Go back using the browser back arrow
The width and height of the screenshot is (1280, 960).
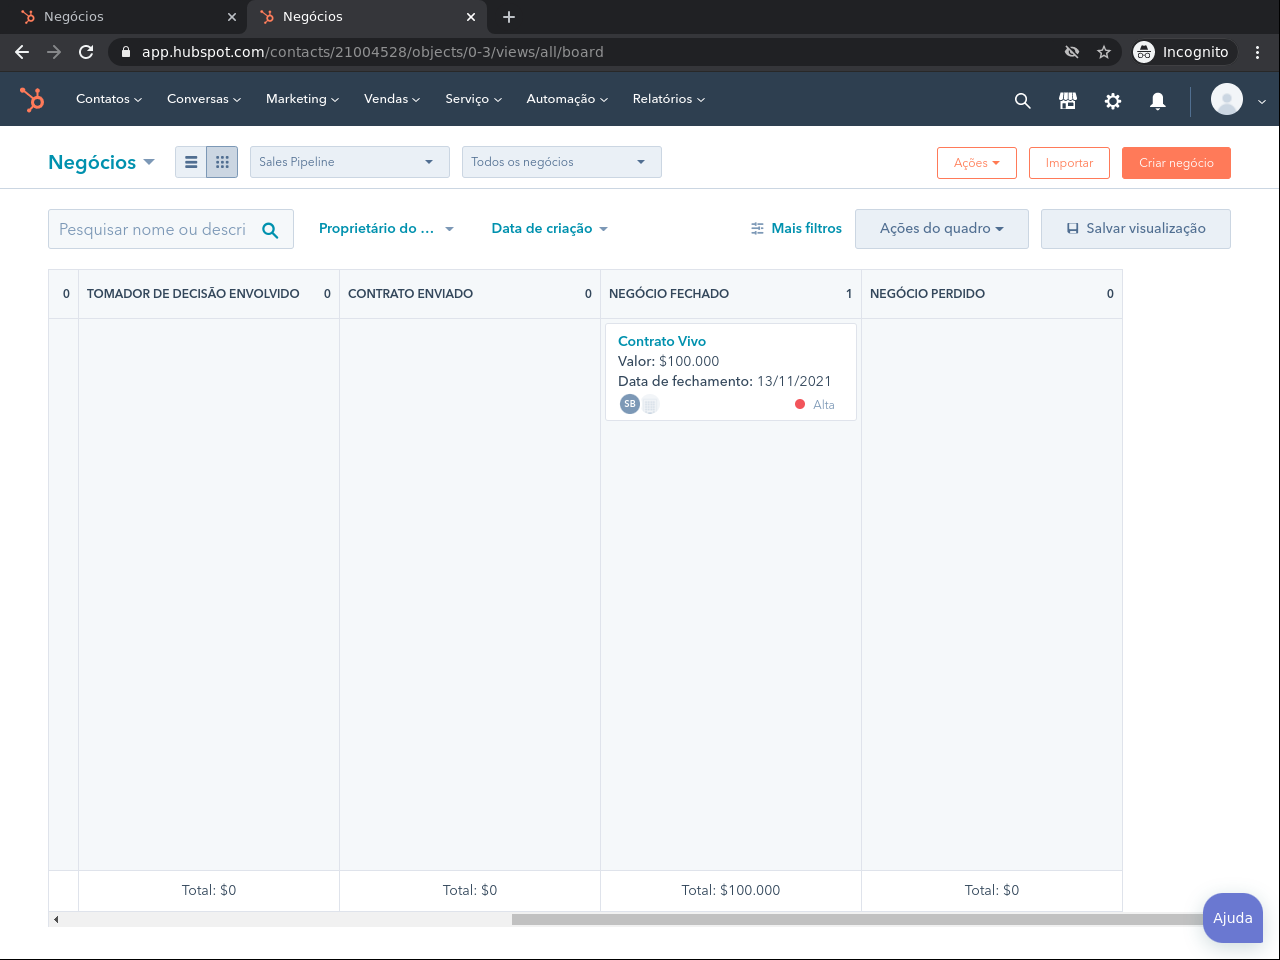pos(22,52)
